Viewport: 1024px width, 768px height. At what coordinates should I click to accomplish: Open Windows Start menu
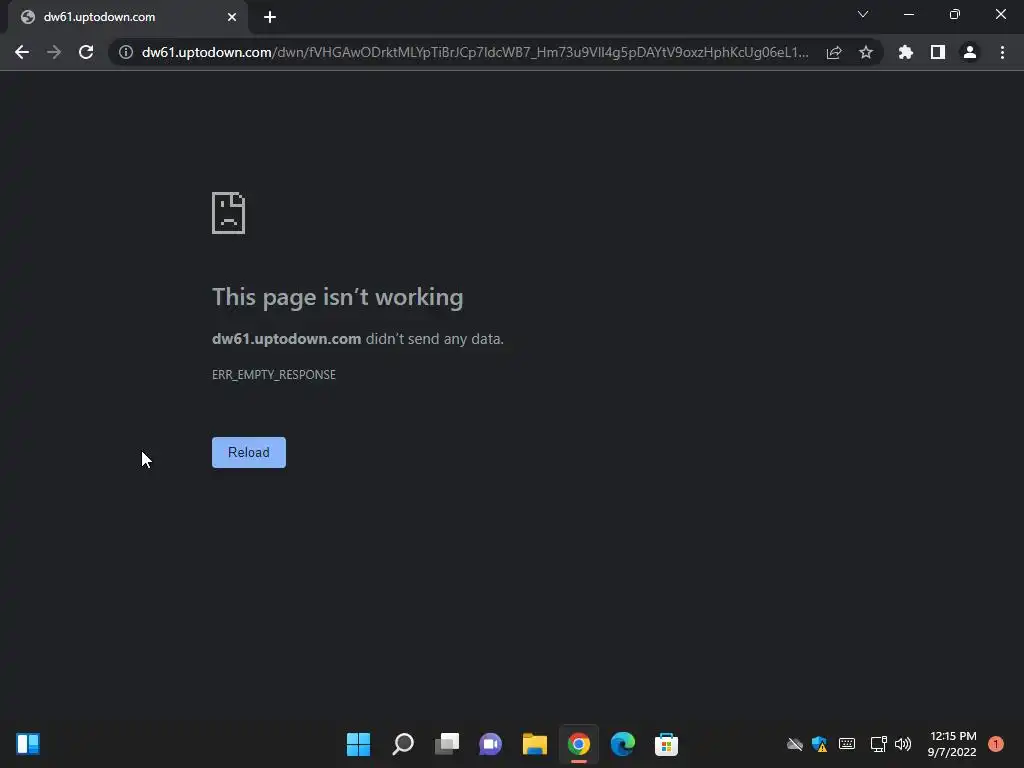(359, 744)
